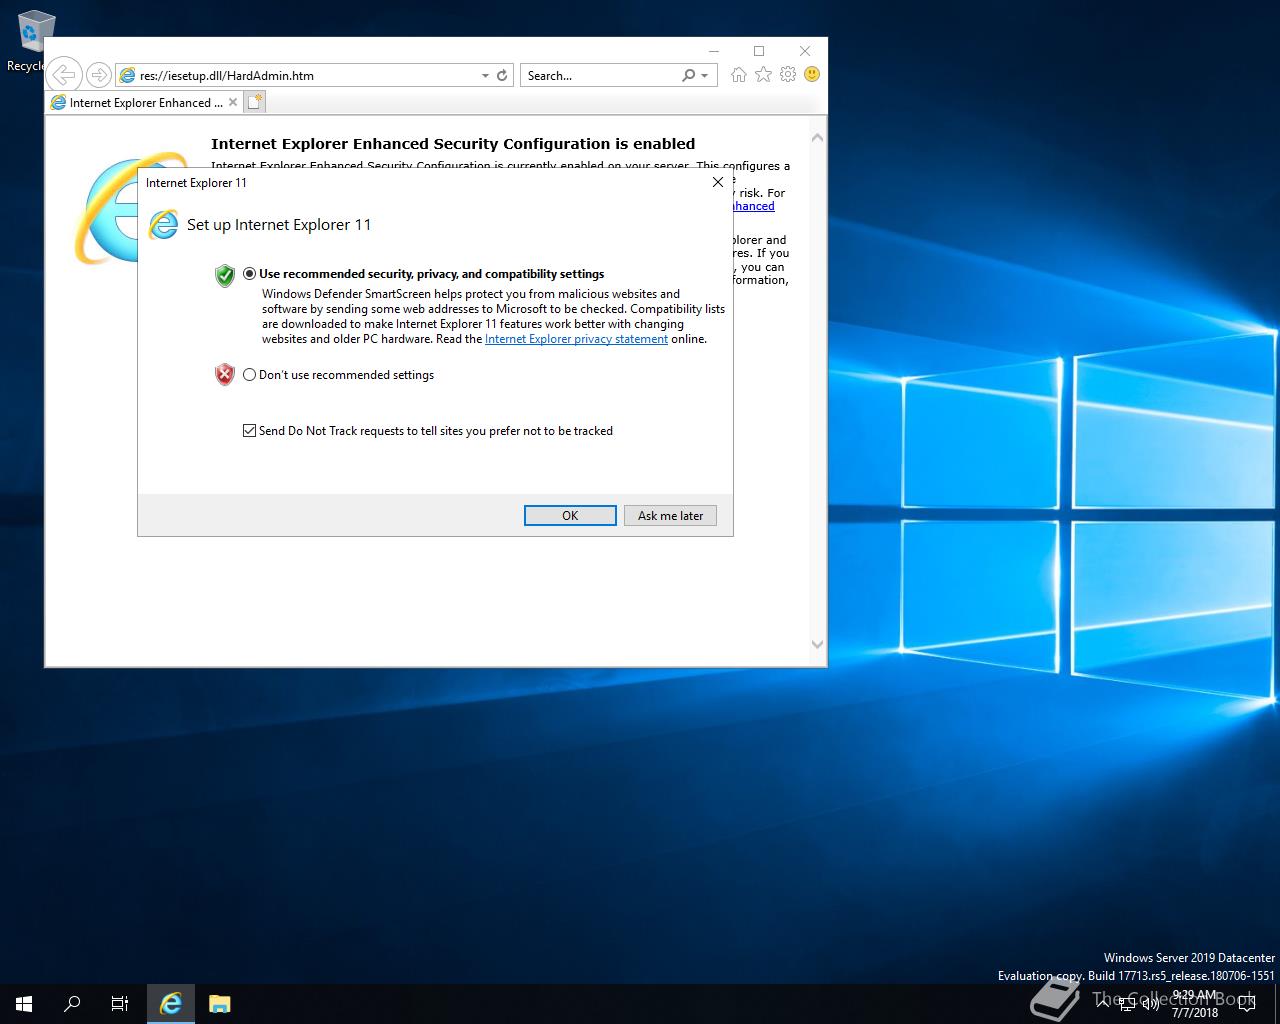Screen dimensions: 1280x1024
Task: Open the IE Tools gear icon
Action: pyautogui.click(x=788, y=75)
